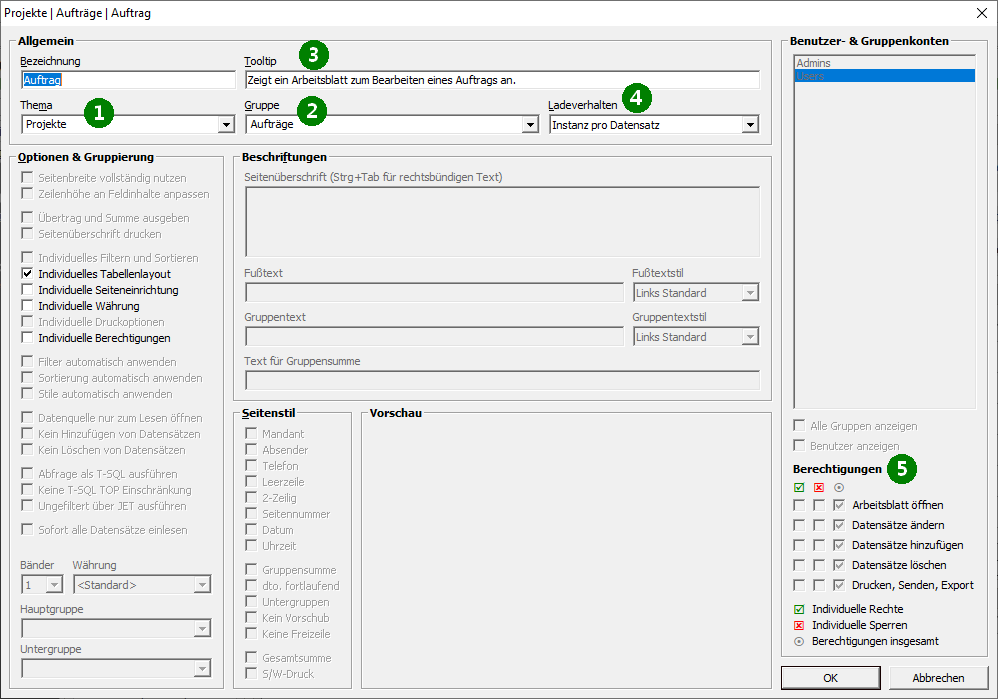Screen dimensions: 998x699
Task: Click into the Tooltip text field
Action: pos(500,80)
